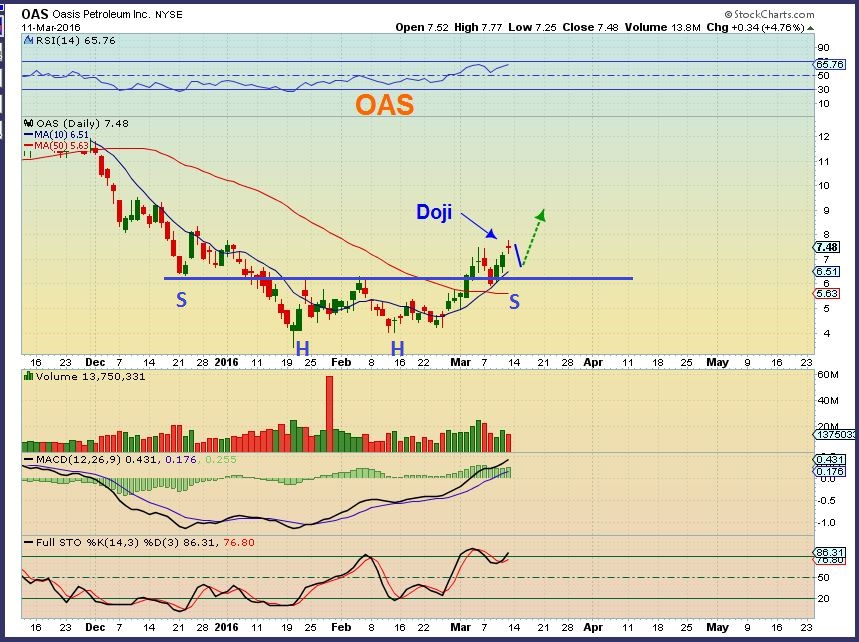
Task: Click the Volume legend bar icon
Action: [x=28, y=376]
